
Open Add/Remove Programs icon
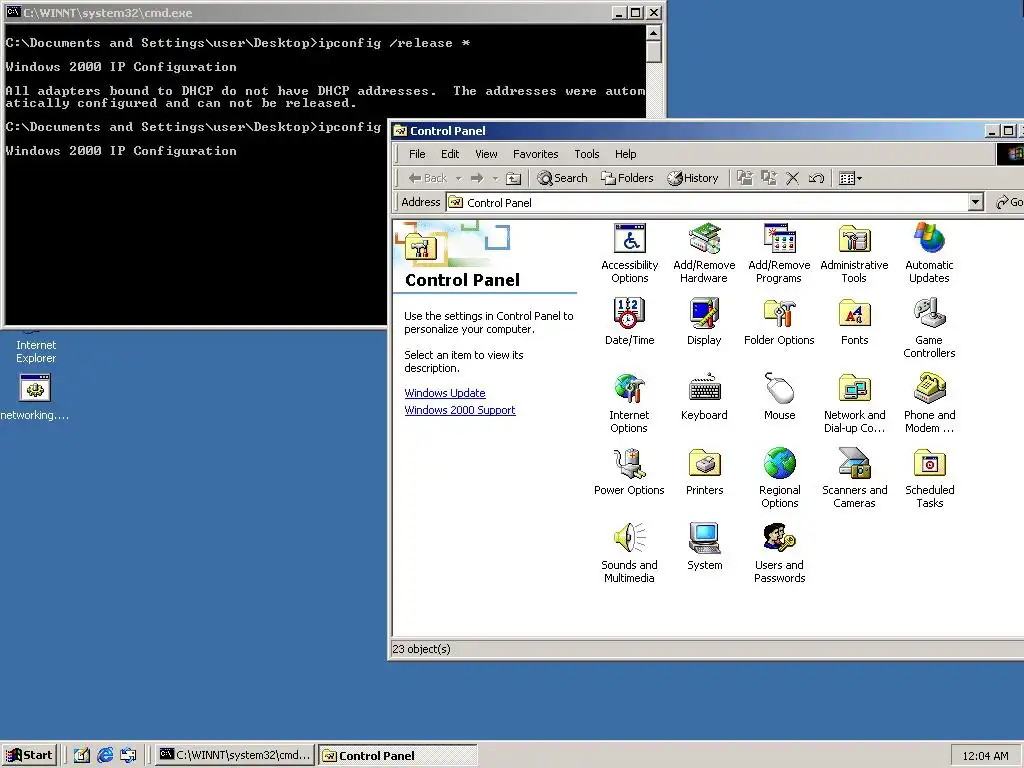tap(779, 253)
